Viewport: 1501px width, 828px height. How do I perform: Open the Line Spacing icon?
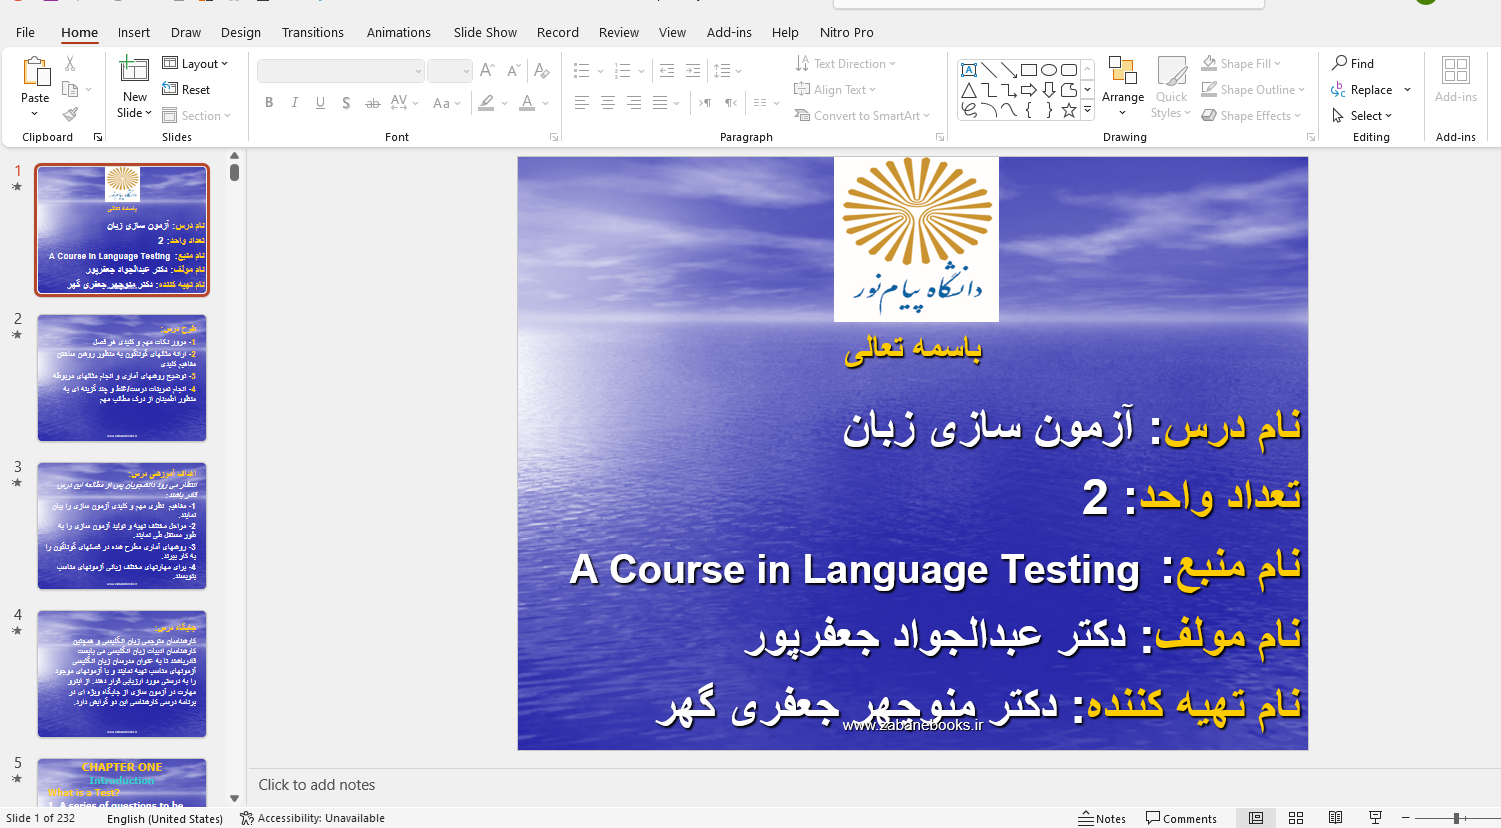(722, 71)
